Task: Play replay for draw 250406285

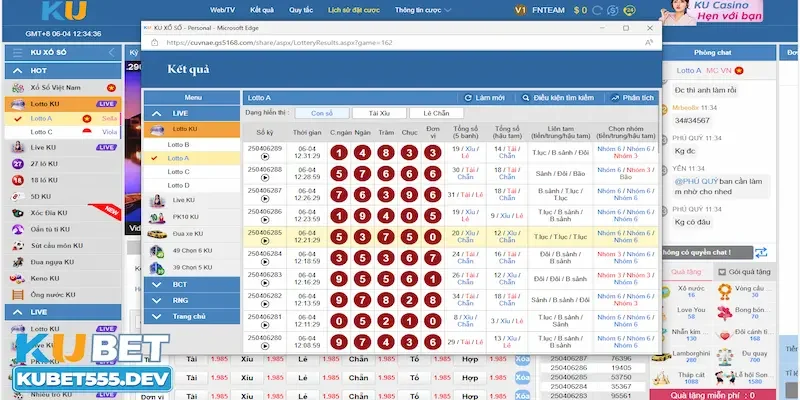Action: (x=264, y=241)
